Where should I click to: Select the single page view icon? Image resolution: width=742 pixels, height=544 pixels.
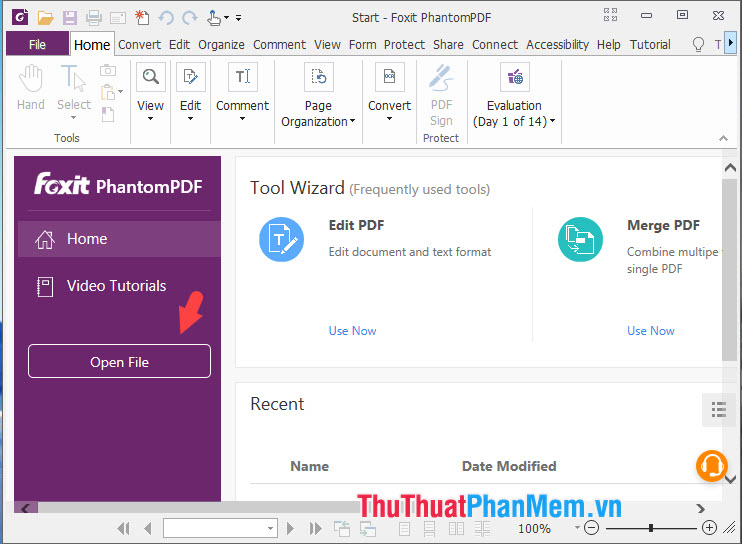404,528
